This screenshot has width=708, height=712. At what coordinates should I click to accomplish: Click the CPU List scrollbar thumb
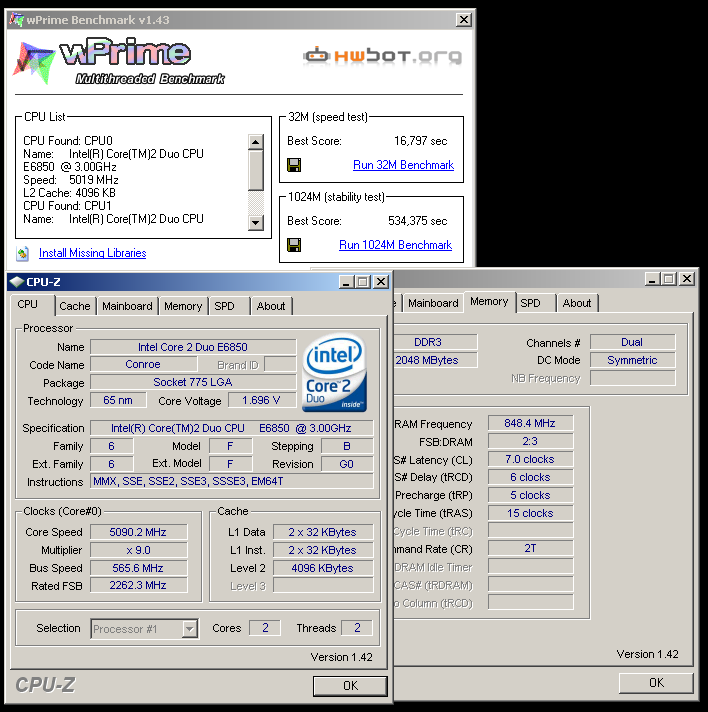[x=256, y=170]
